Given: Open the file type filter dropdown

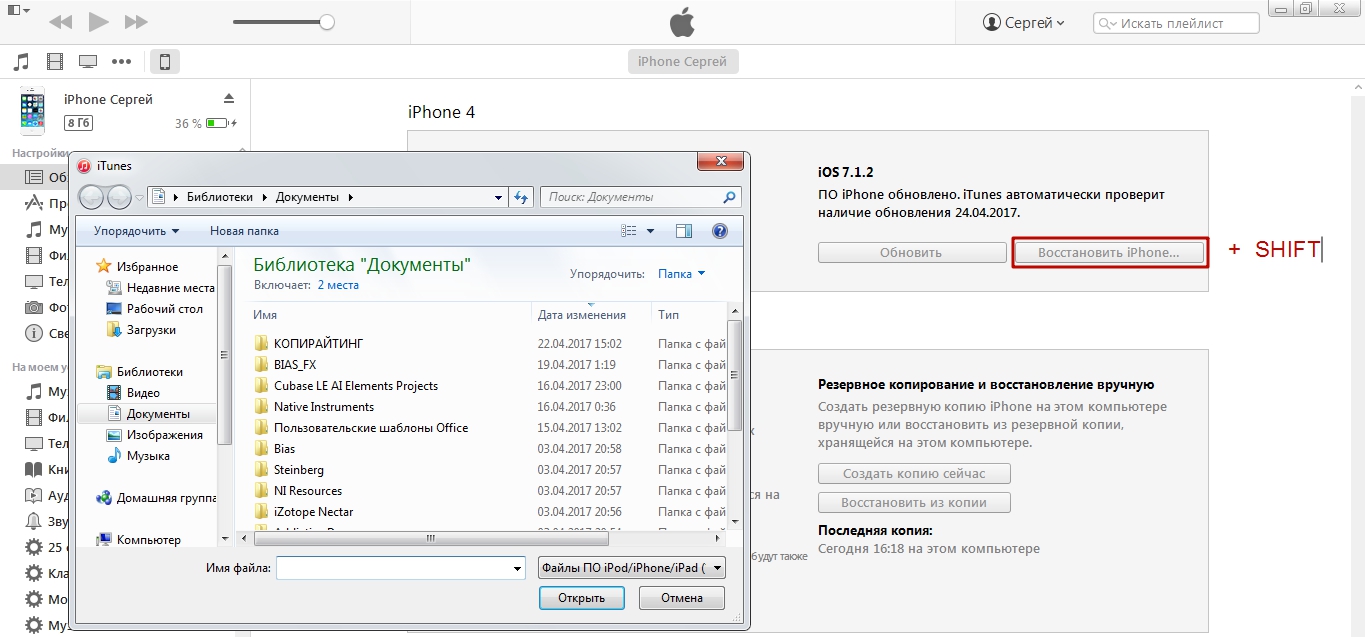Looking at the screenshot, I should (631, 568).
